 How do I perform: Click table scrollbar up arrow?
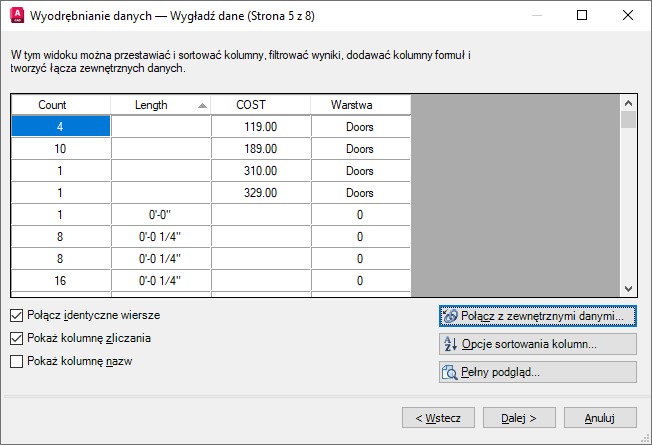click(x=628, y=103)
